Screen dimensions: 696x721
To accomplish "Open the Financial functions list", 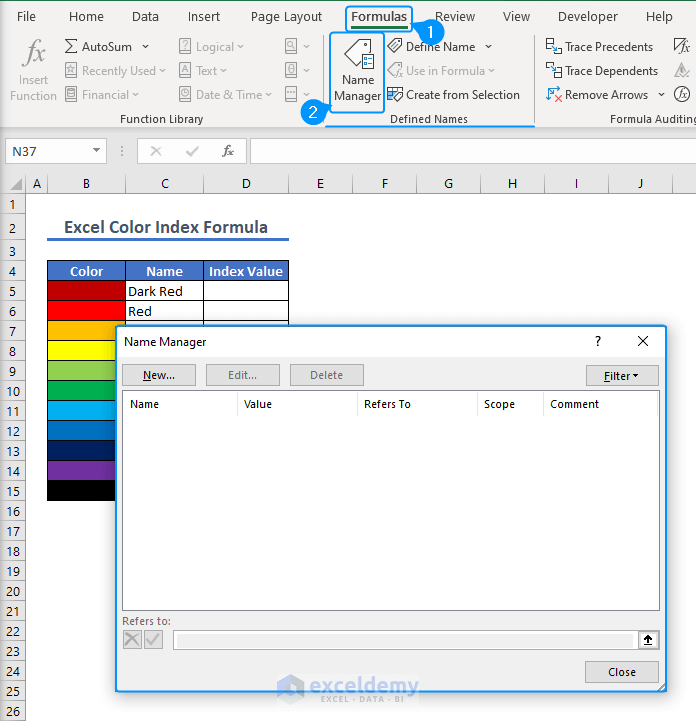I will (x=102, y=95).
